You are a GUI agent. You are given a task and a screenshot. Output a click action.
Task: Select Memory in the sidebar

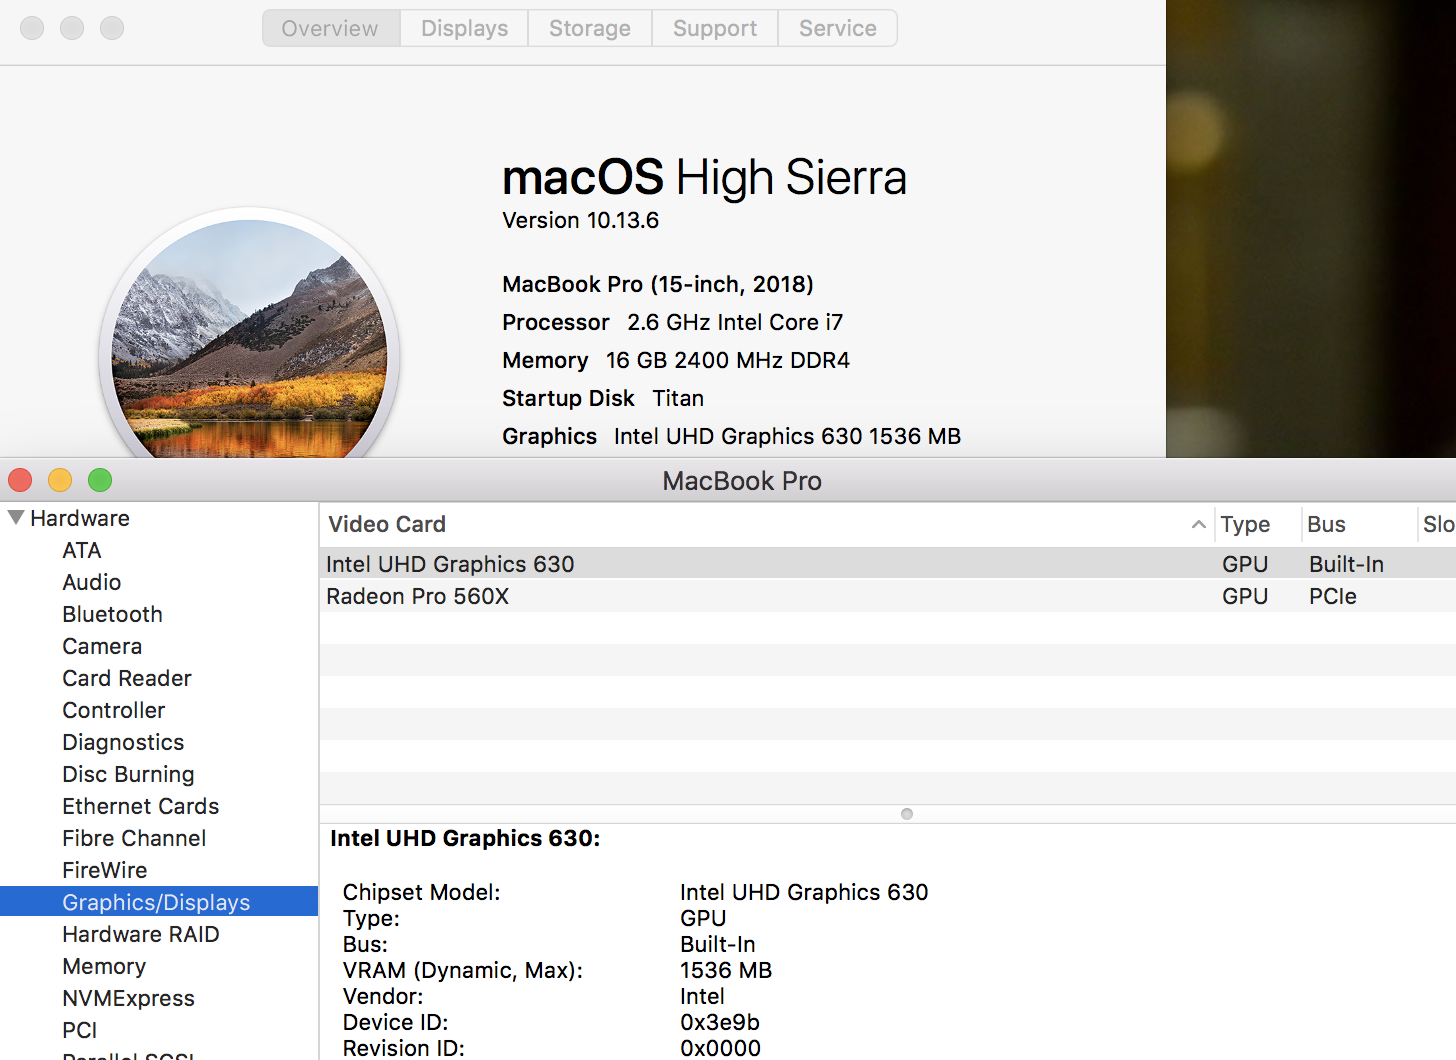tap(104, 966)
